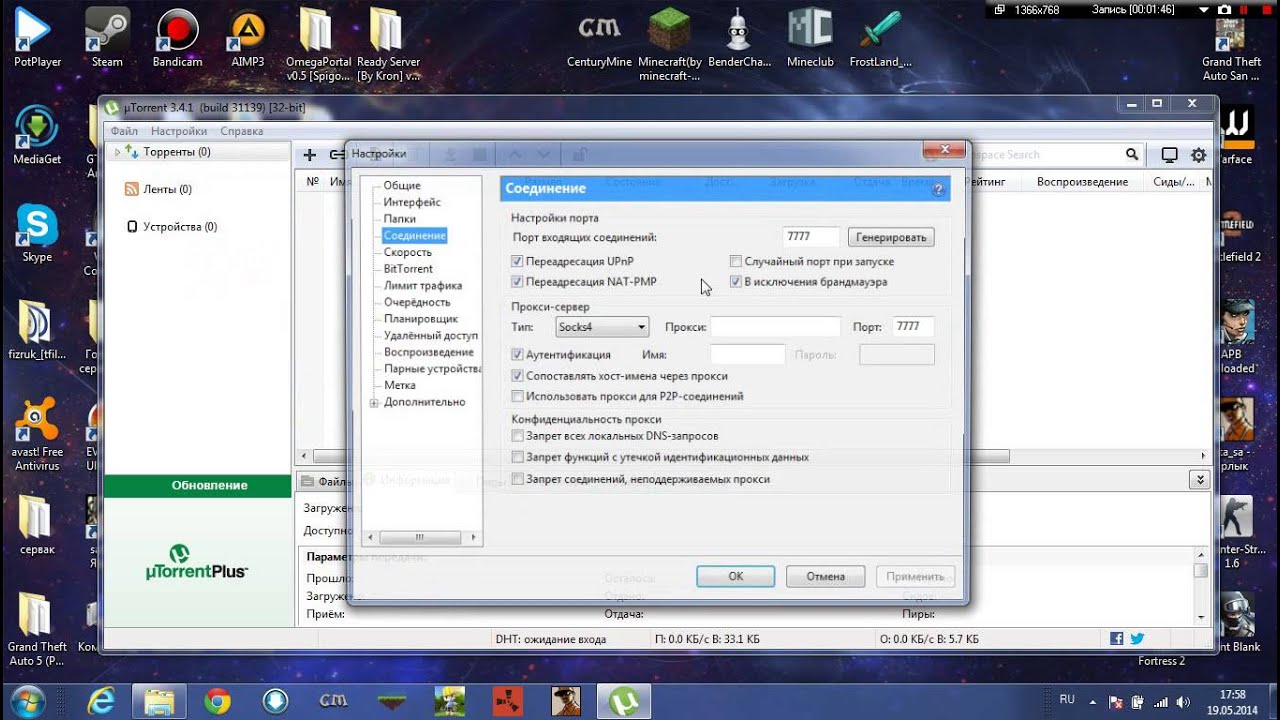
Task: Click the Отмена button
Action: [x=826, y=577]
